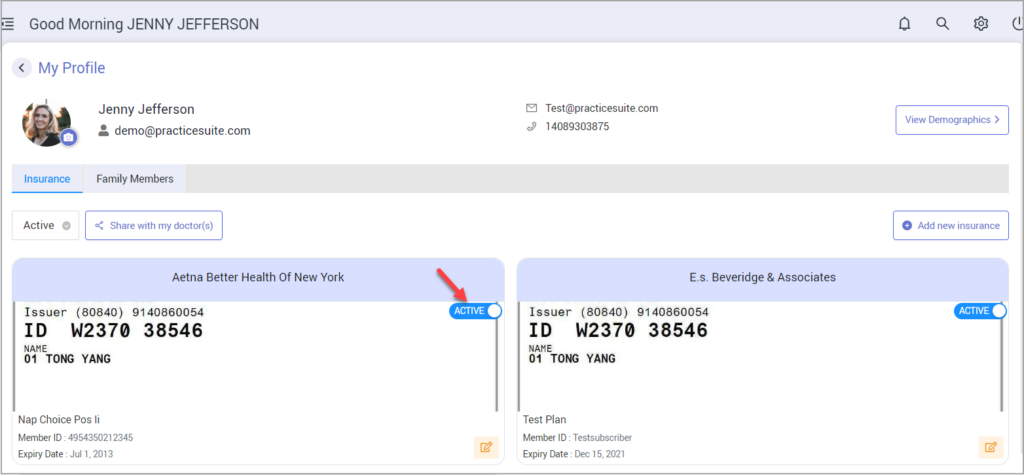Click the E.s. Beveridge & Associates card header
The image size is (1024, 475).
point(762,277)
